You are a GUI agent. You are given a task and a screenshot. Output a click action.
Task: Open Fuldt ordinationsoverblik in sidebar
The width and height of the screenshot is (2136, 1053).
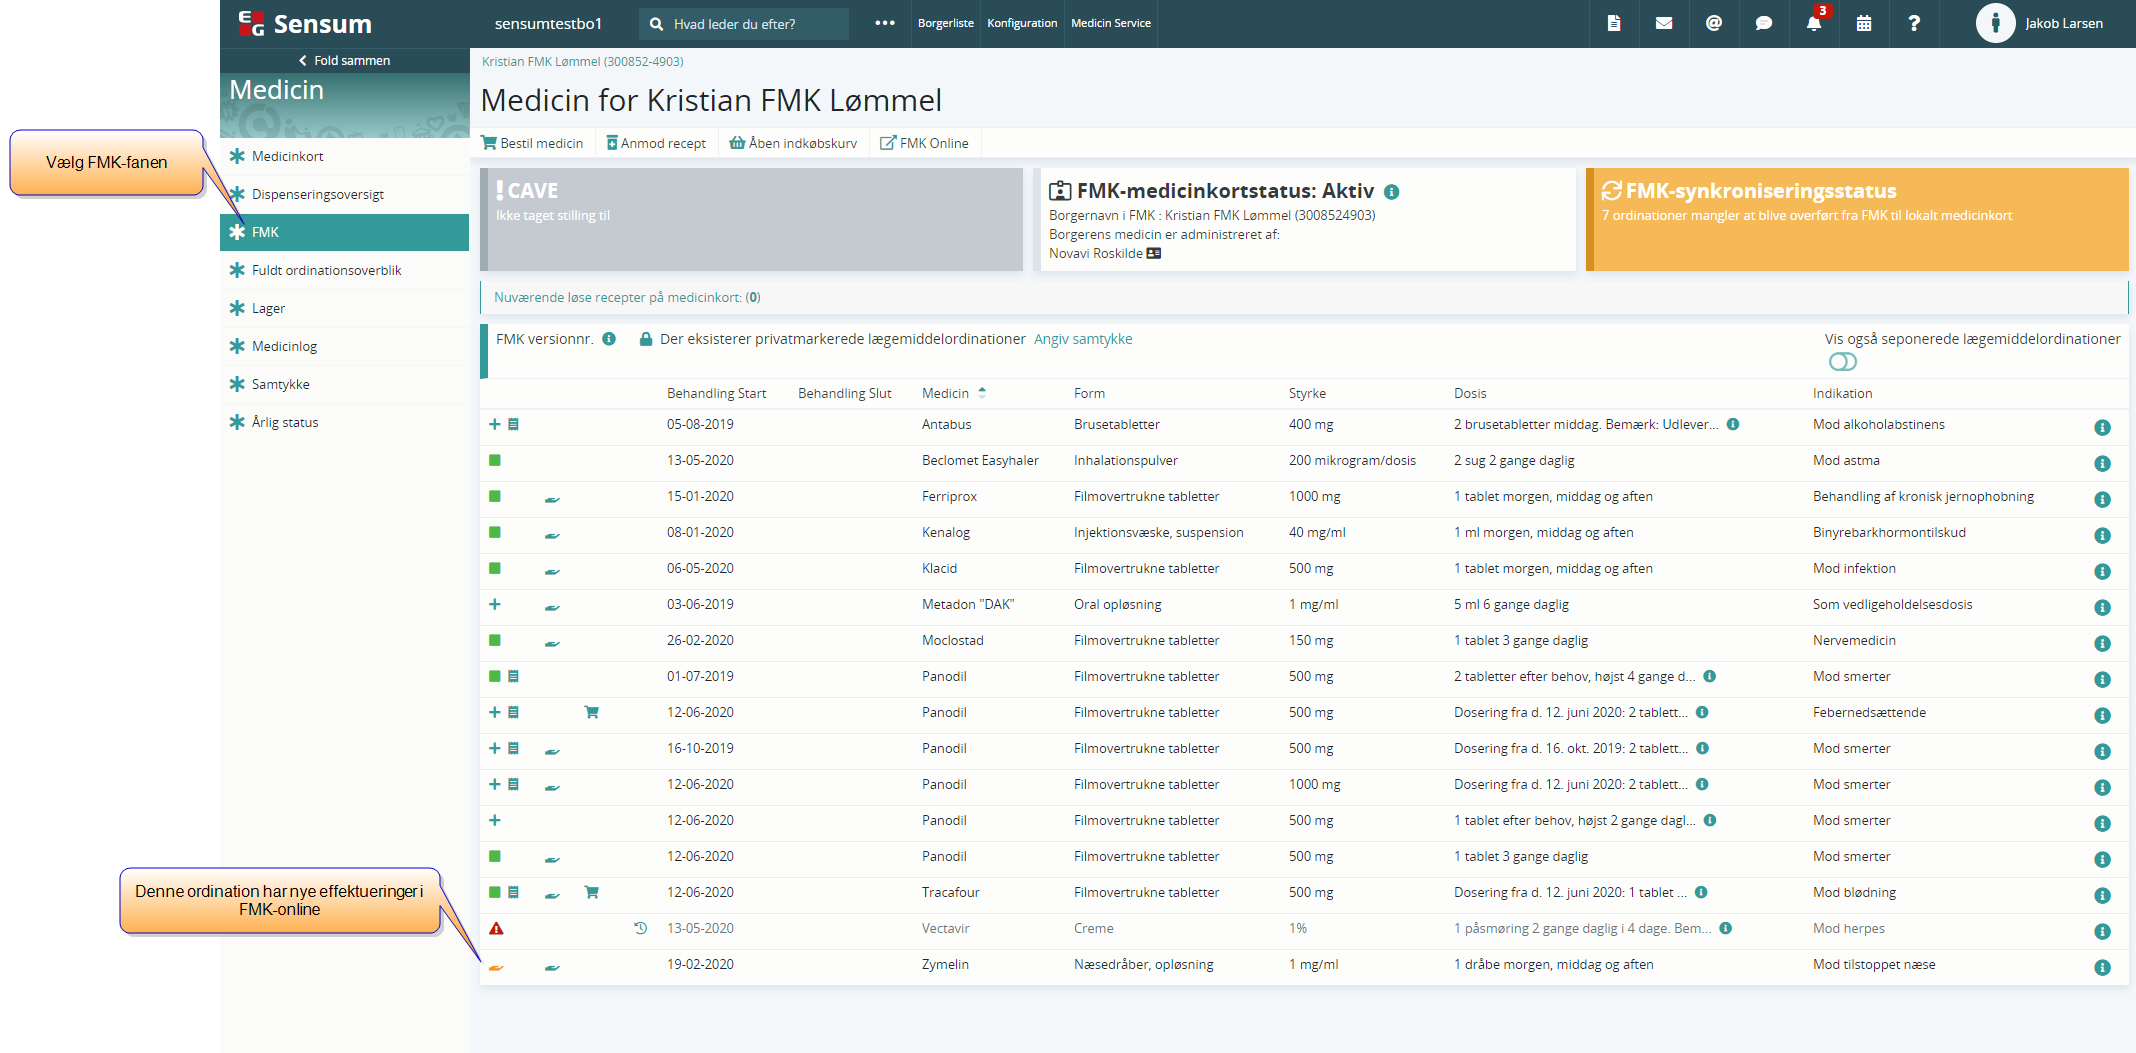point(344,270)
